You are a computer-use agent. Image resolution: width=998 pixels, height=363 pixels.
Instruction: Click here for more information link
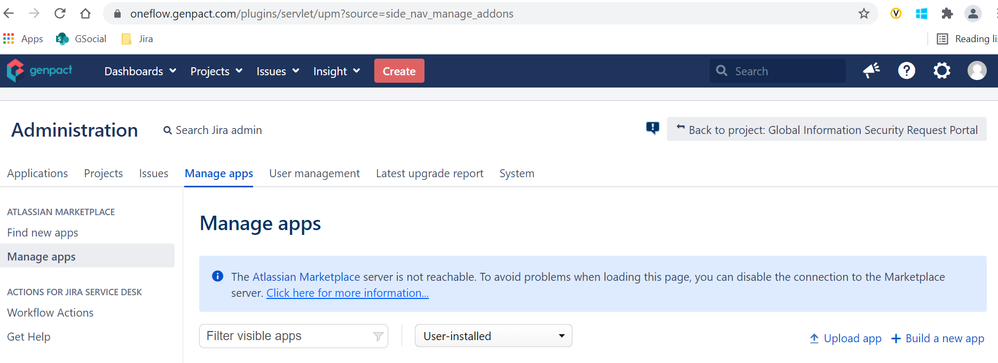348,293
